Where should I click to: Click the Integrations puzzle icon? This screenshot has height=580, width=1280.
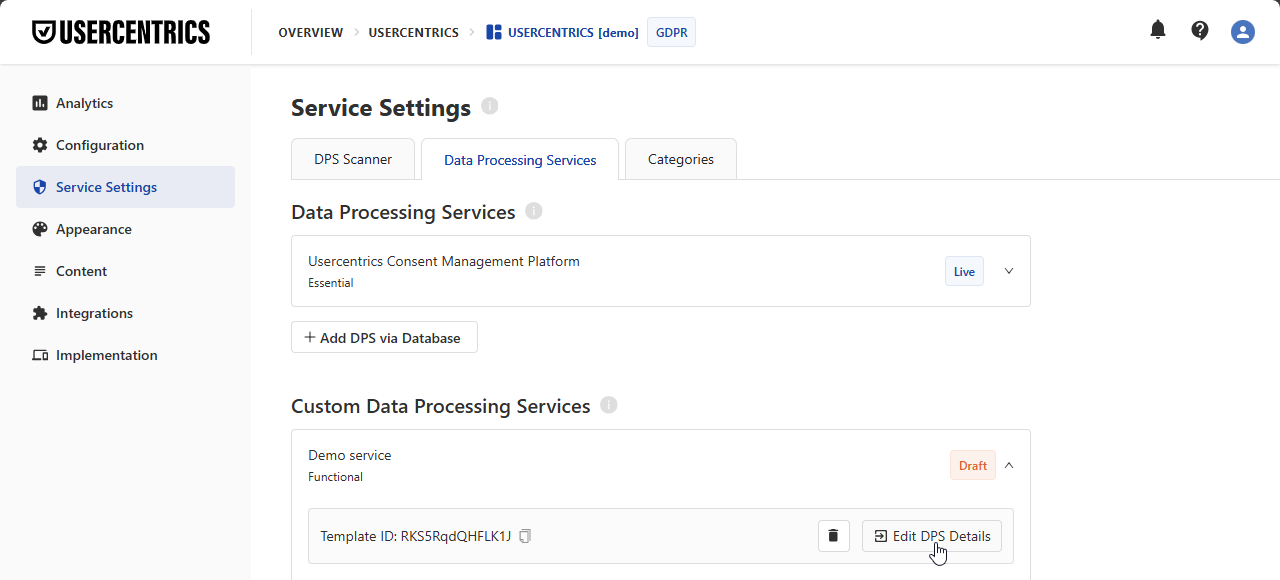click(40, 313)
